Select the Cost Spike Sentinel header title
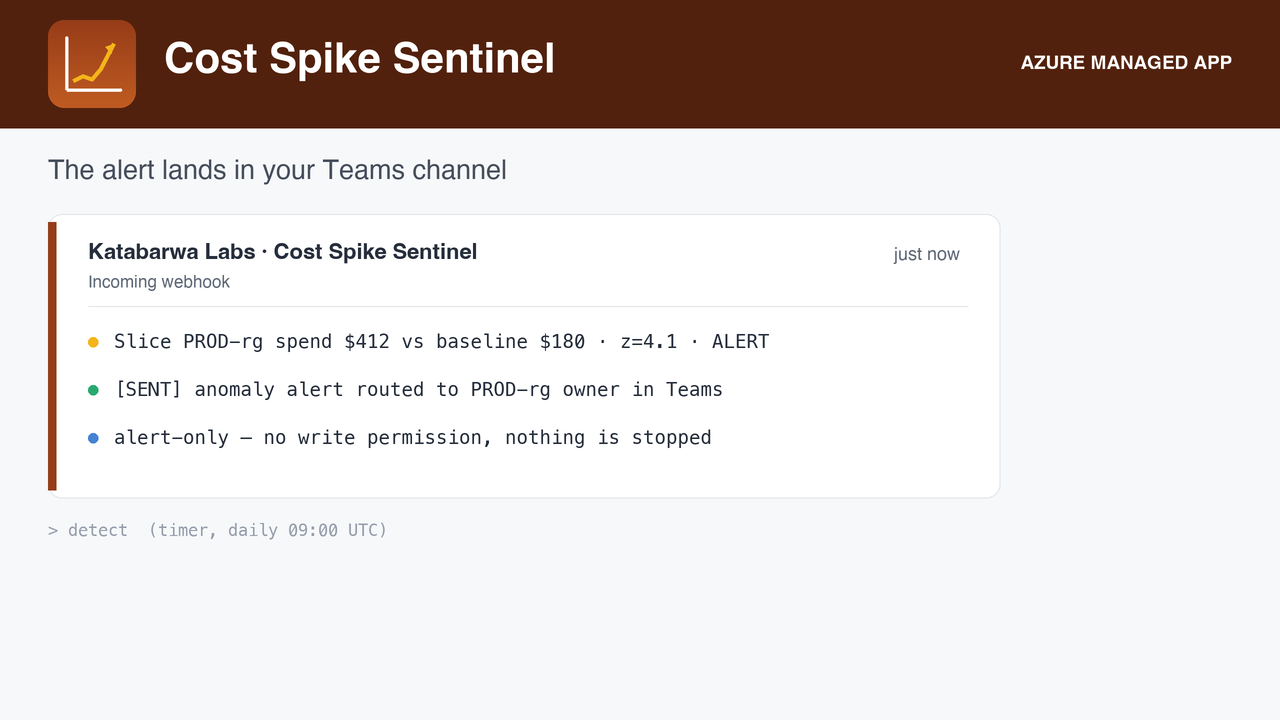This screenshot has width=1280, height=720. 359,58
